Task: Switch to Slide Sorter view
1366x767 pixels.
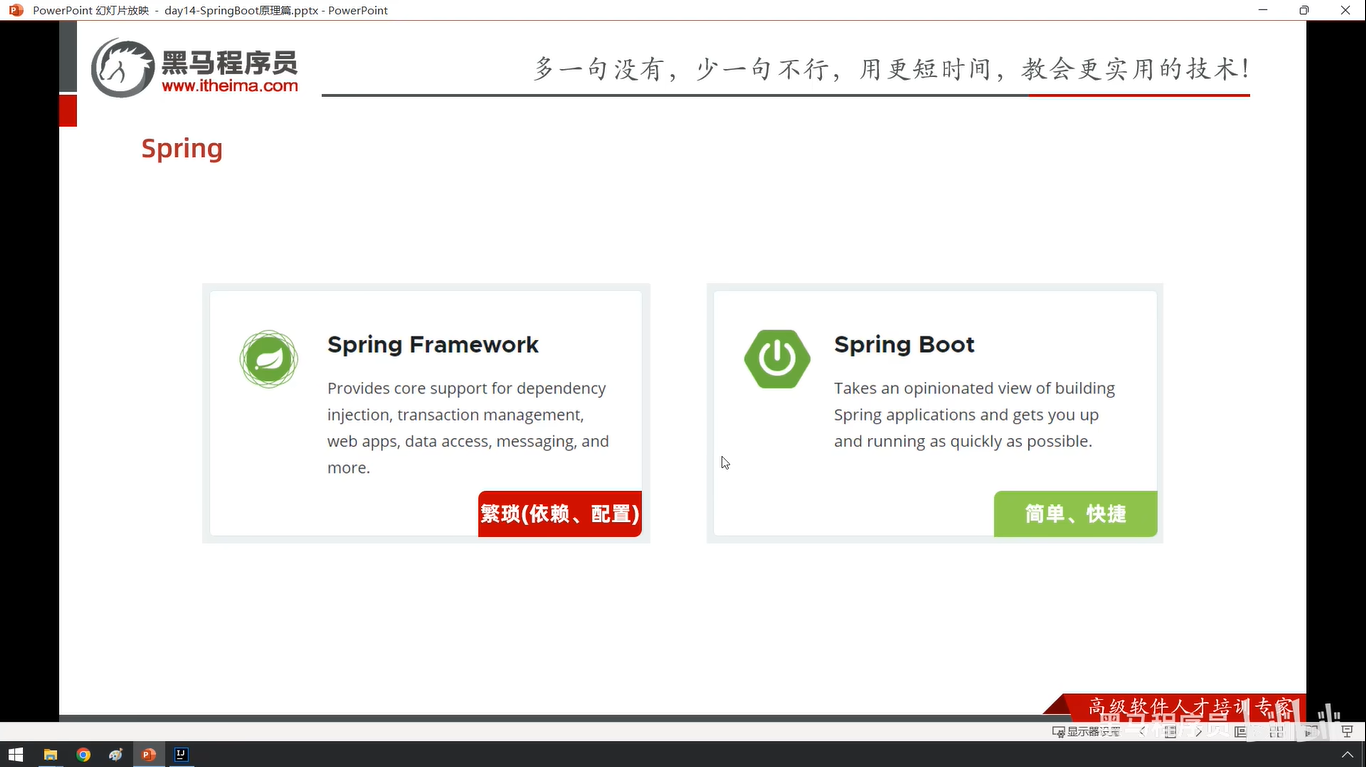Action: pyautogui.click(x=1277, y=732)
